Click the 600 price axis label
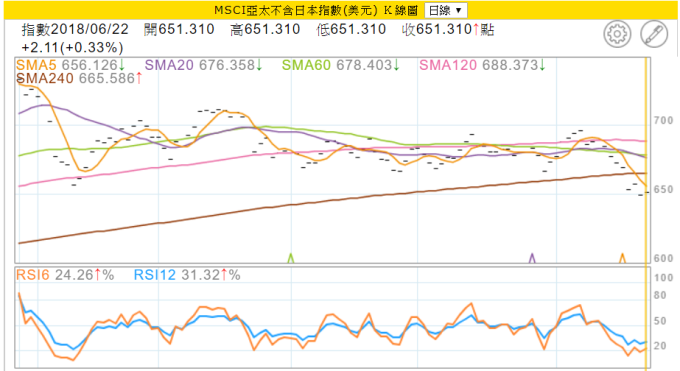The width and height of the screenshot is (680, 371). [x=664, y=258]
